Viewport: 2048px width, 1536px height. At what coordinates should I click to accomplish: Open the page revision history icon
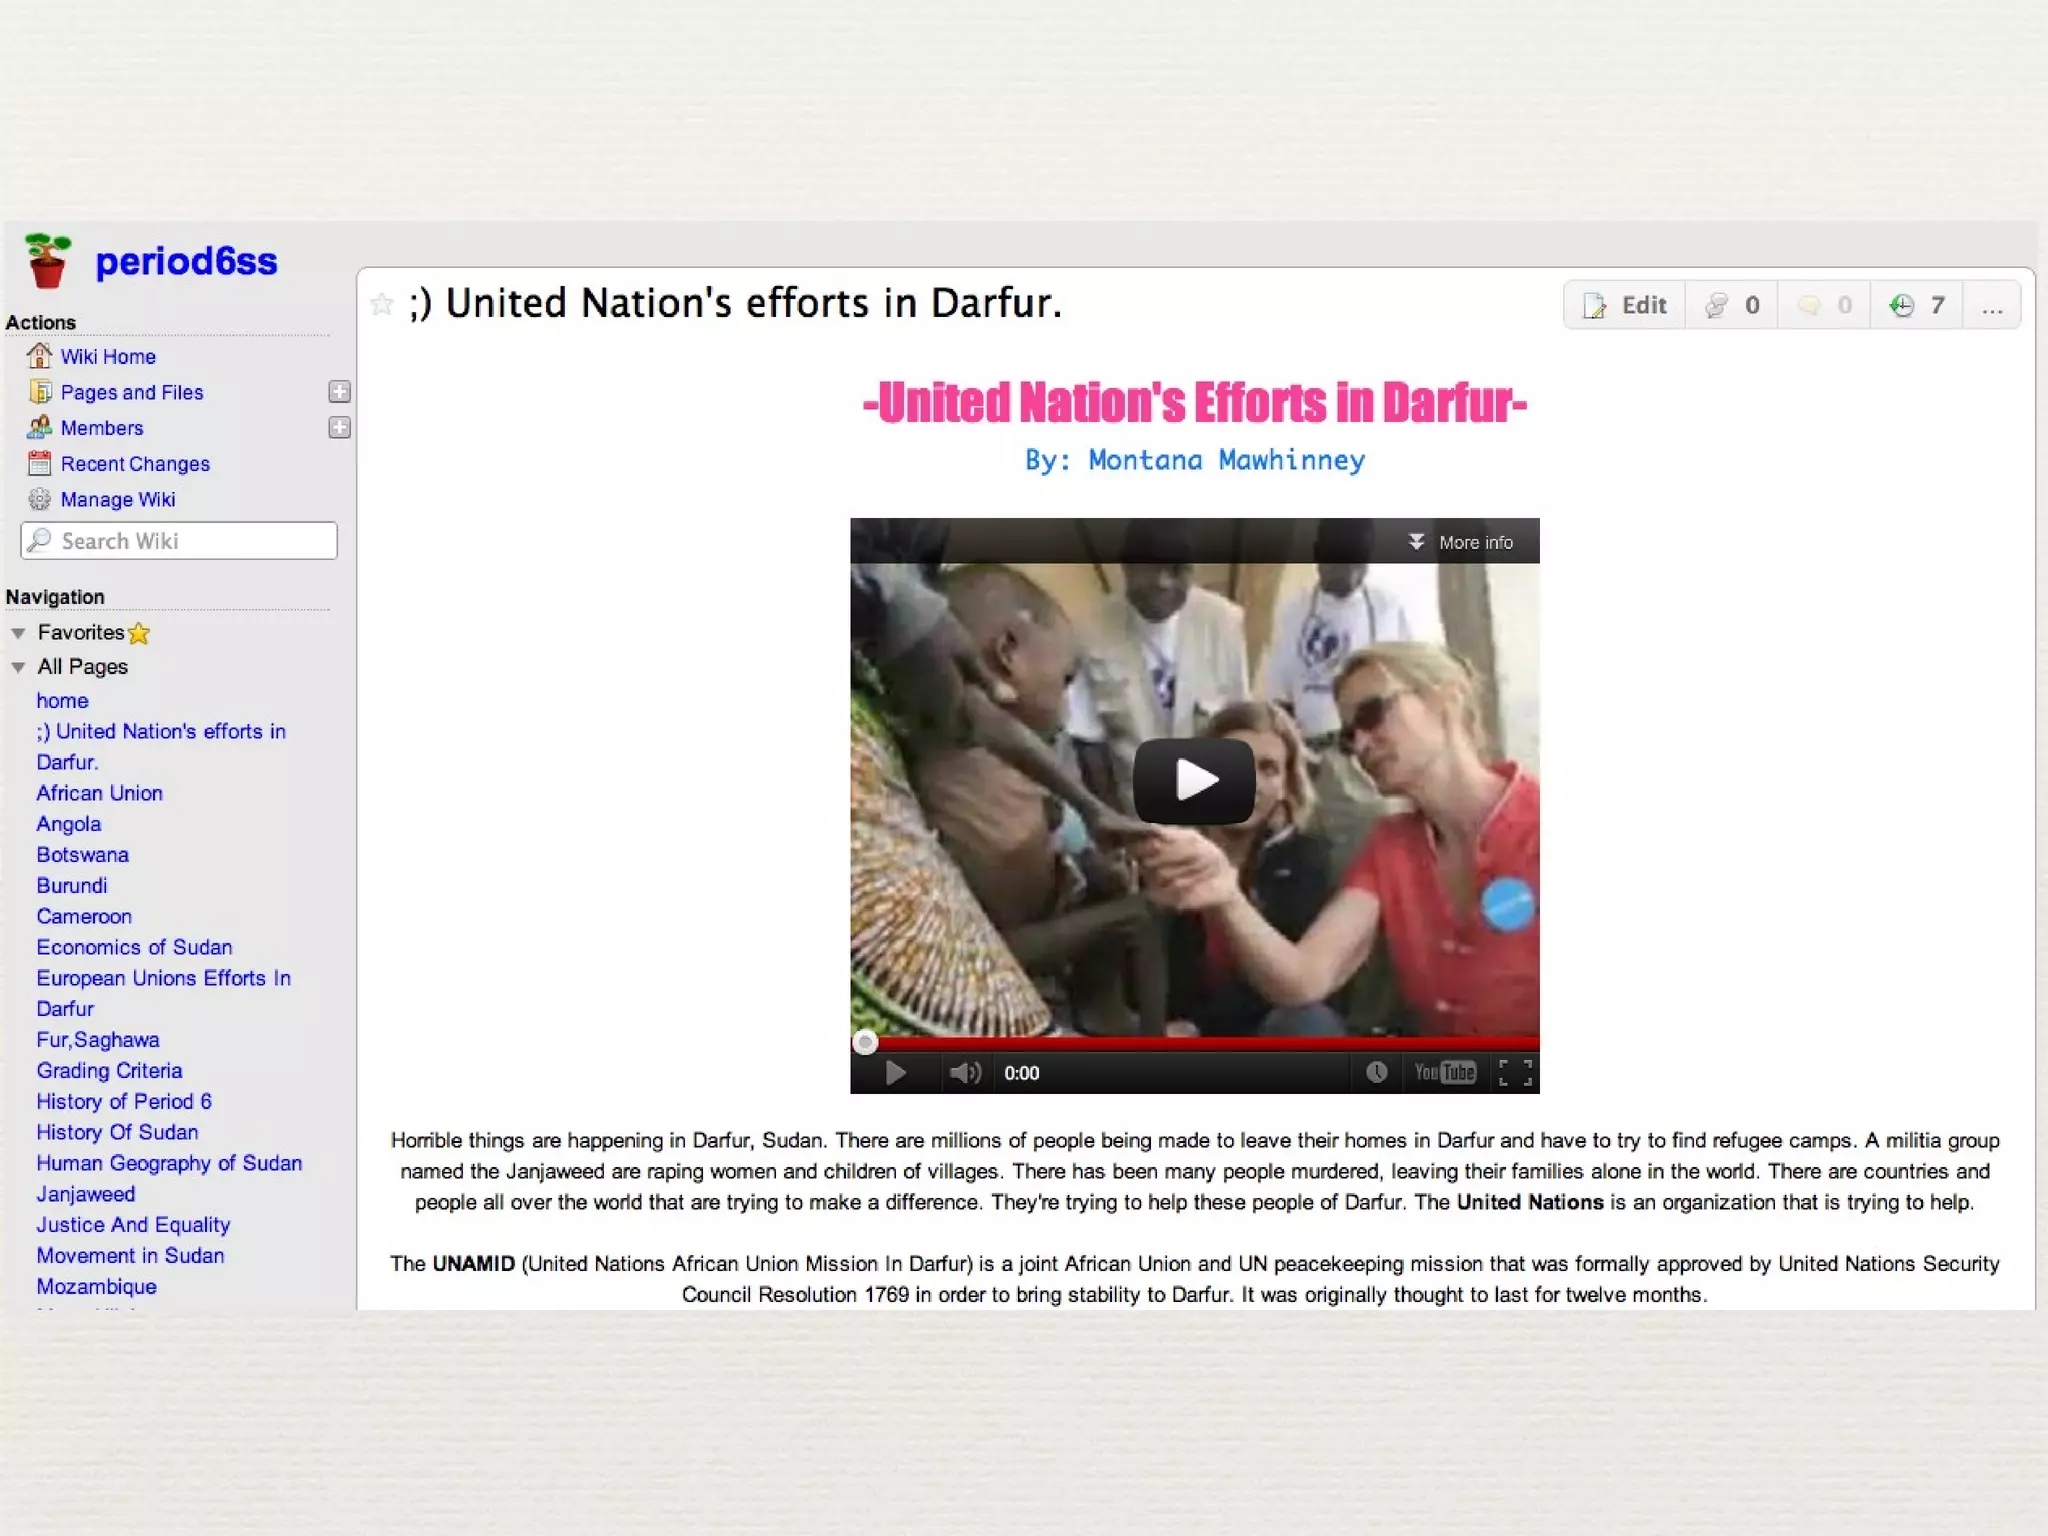1902,305
